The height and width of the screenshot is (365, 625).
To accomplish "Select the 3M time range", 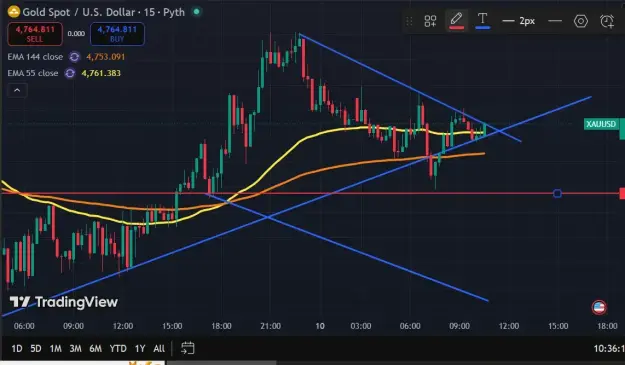I will pyautogui.click(x=75, y=349).
